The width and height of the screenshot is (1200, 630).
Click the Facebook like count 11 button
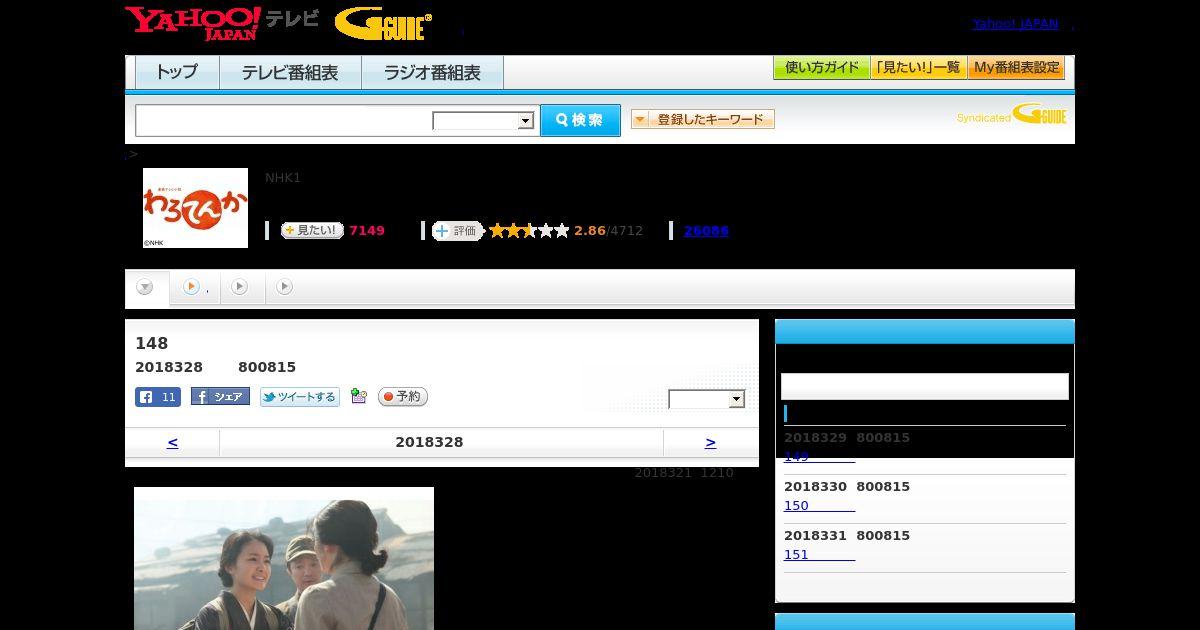(x=158, y=397)
